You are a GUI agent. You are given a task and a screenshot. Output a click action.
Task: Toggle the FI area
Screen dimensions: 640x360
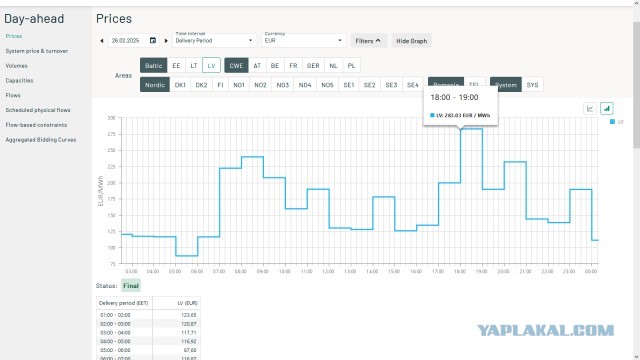220,84
